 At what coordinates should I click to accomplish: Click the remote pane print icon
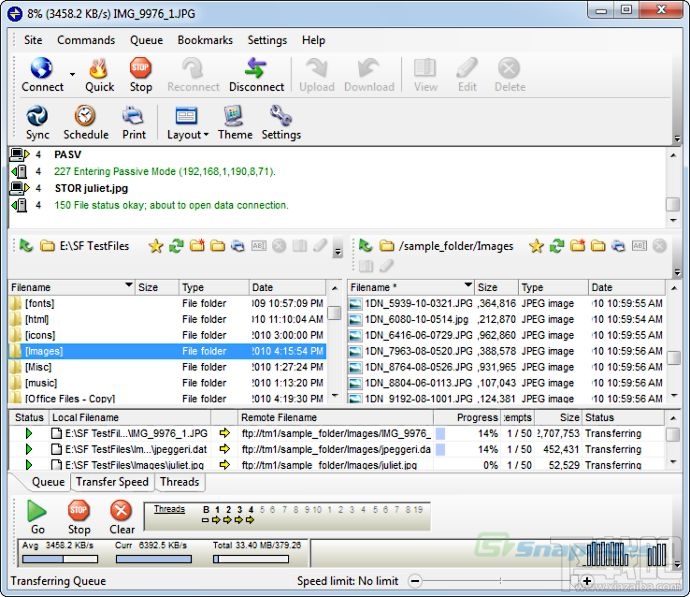coord(618,246)
